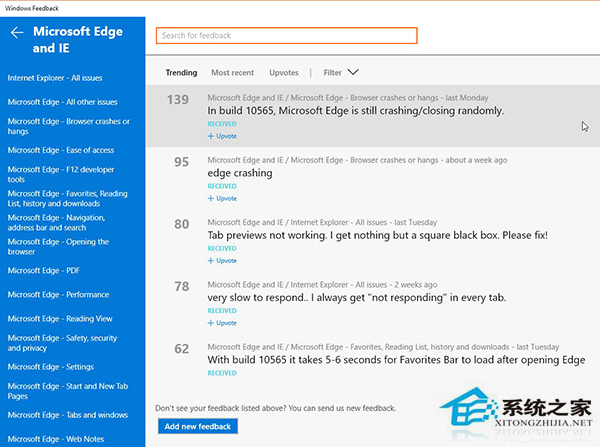Open Start and New Tab Pages category
The height and width of the screenshot is (447, 600).
(x=68, y=392)
